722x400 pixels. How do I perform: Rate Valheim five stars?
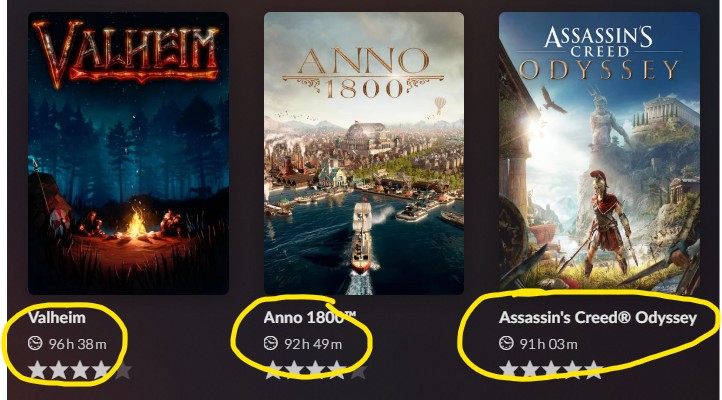point(122,371)
